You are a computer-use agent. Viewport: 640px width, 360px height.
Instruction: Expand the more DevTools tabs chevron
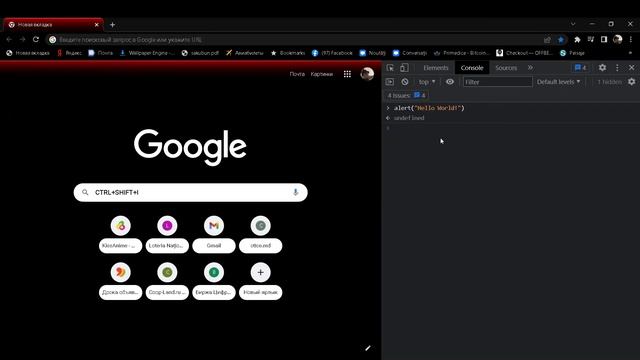(x=530, y=68)
